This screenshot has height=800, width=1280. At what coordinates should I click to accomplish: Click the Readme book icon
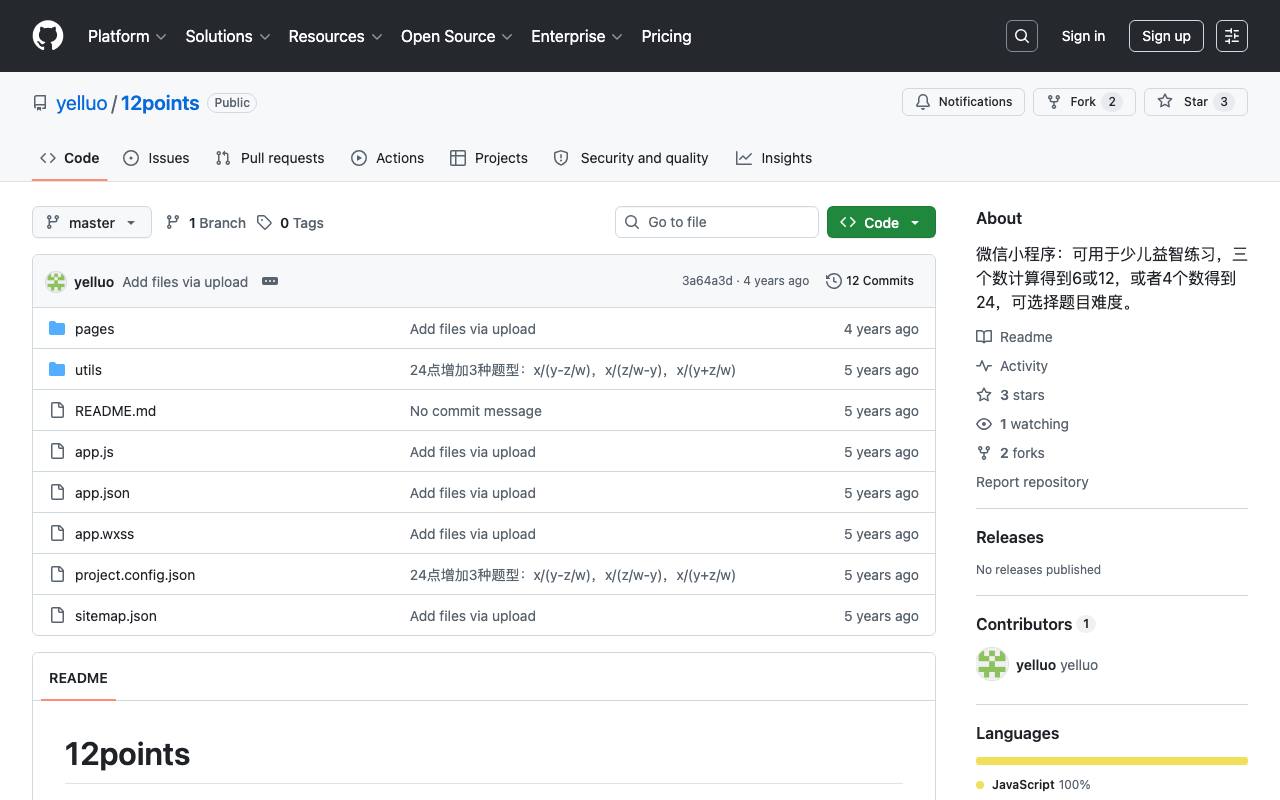(984, 337)
